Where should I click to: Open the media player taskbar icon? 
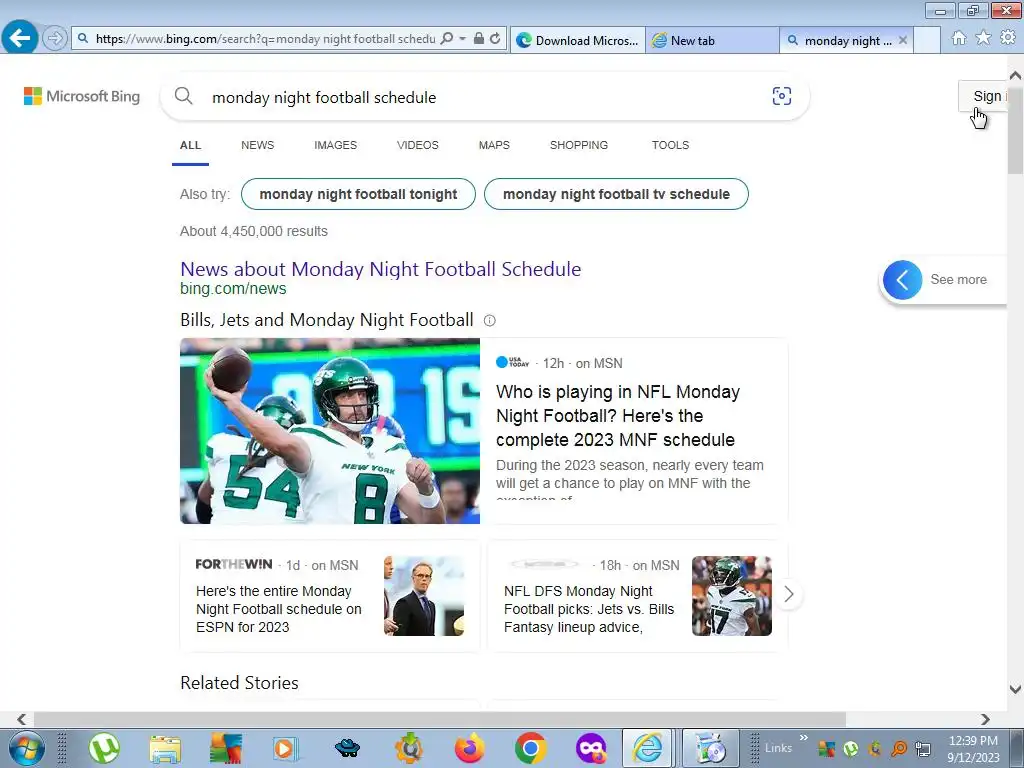tap(285, 748)
